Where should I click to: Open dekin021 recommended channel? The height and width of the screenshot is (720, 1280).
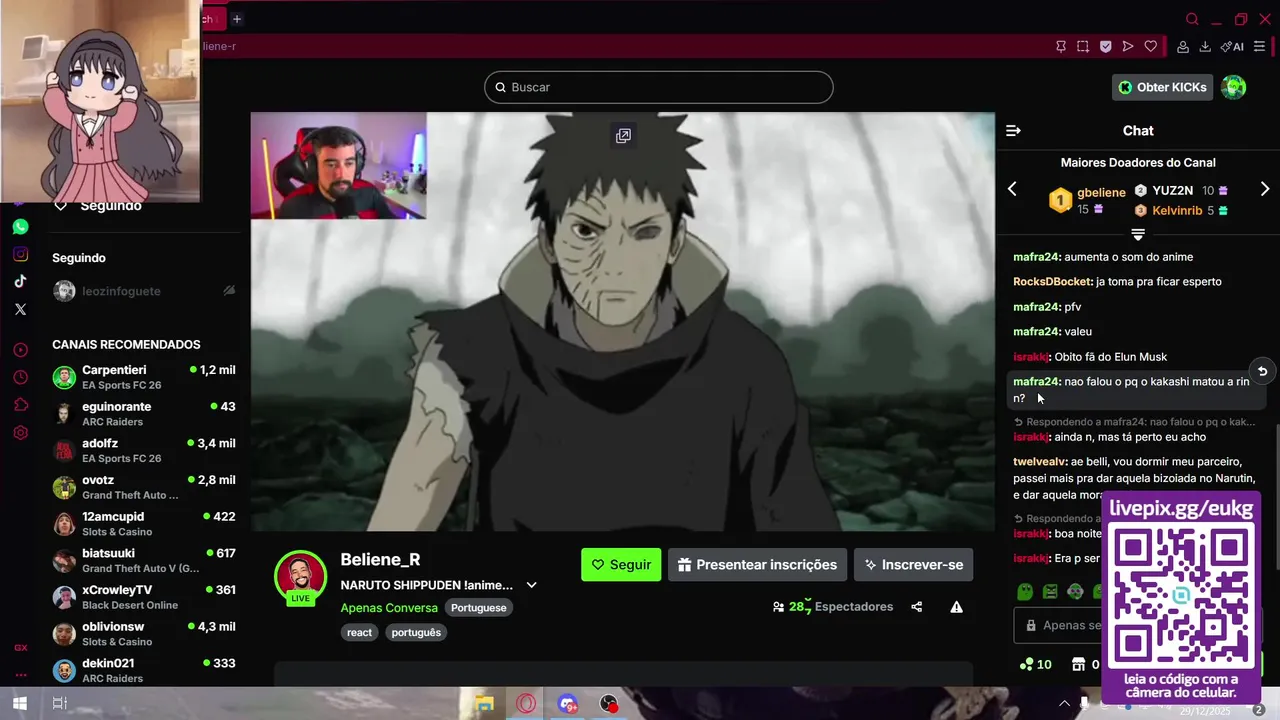[144, 670]
